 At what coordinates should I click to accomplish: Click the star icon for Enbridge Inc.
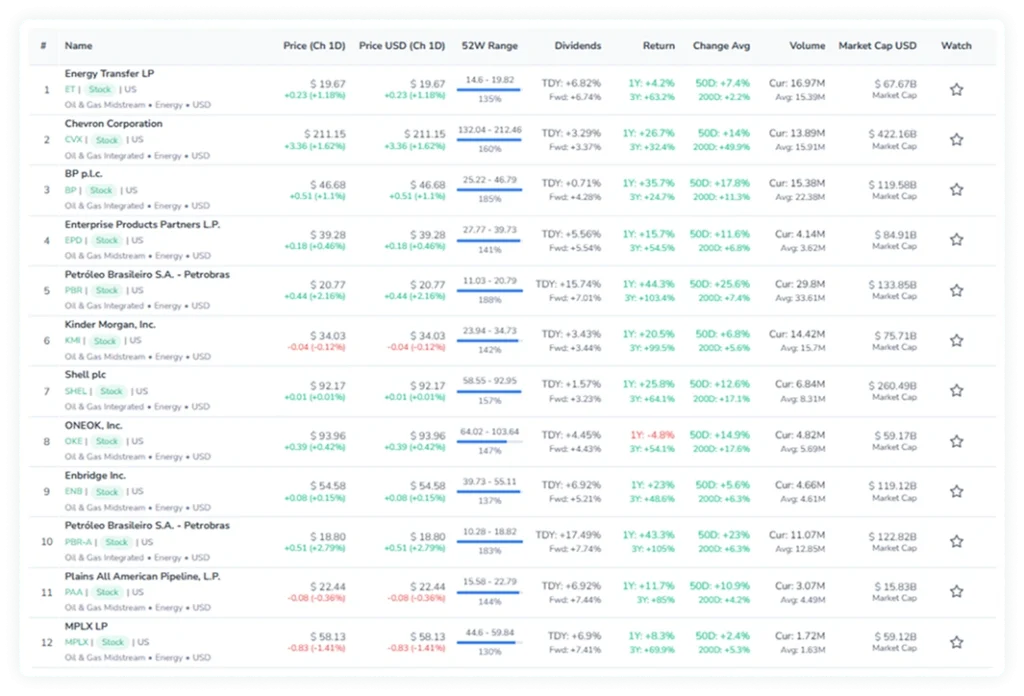tap(956, 490)
